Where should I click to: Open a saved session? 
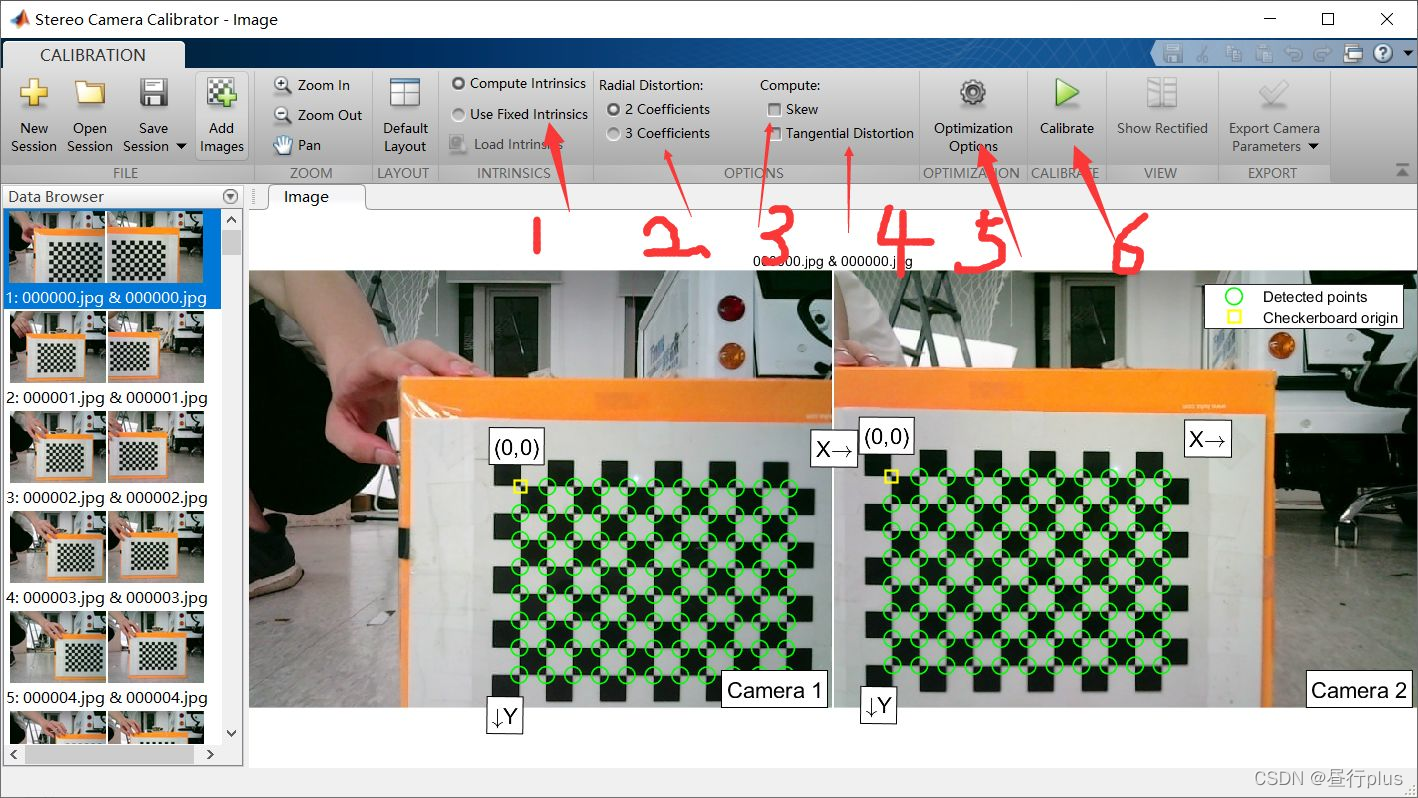(x=90, y=116)
